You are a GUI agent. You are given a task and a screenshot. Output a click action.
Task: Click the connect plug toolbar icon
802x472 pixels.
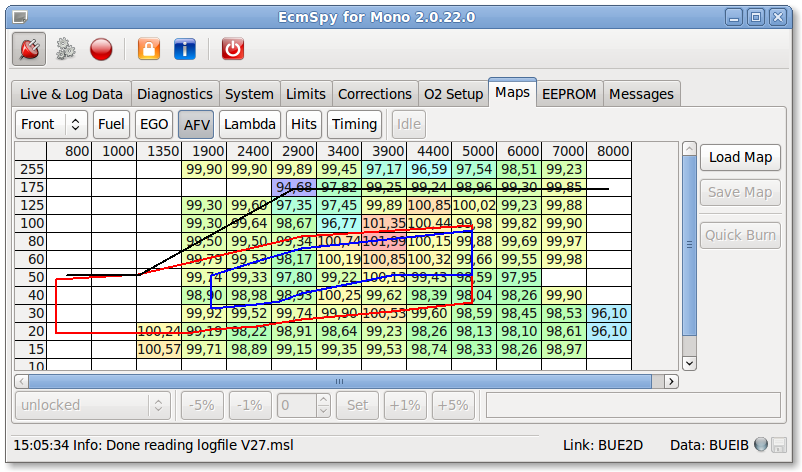29,50
